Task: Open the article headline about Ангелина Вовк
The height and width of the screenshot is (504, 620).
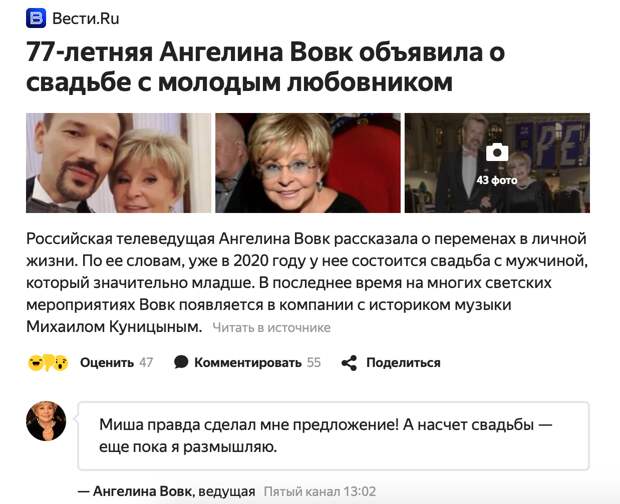Action: [x=265, y=67]
